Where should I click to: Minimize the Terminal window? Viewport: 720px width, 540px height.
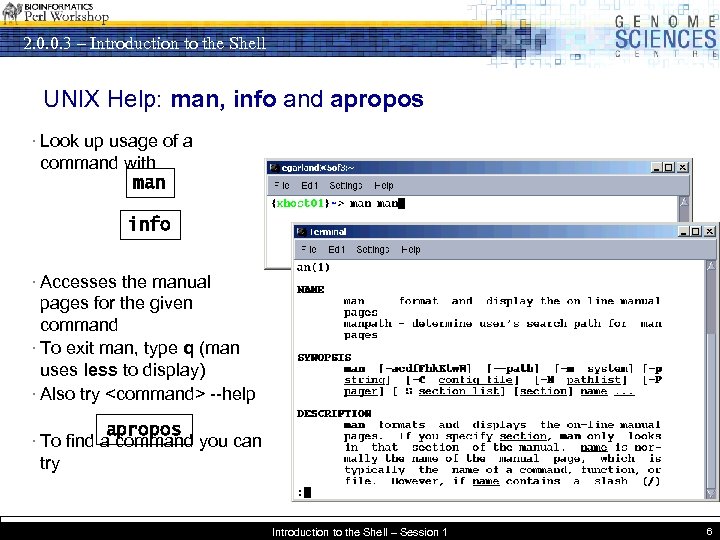[x=684, y=231]
